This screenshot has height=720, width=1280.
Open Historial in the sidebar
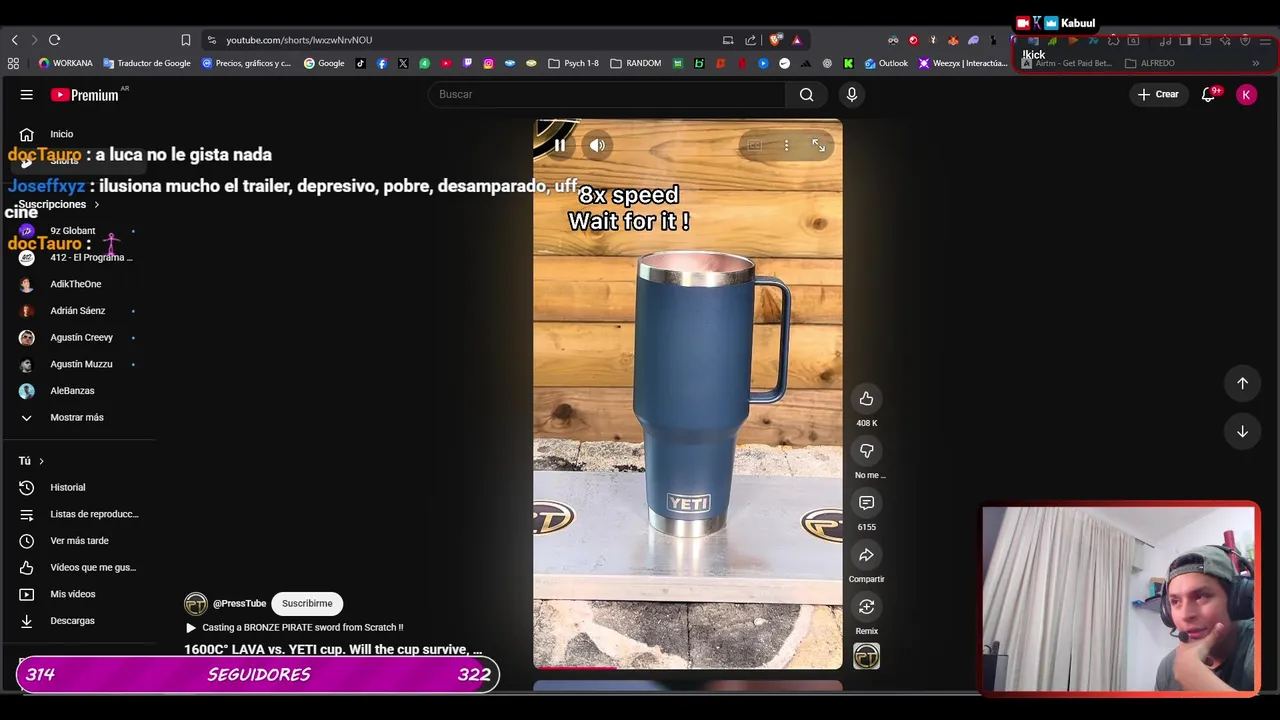click(x=67, y=488)
